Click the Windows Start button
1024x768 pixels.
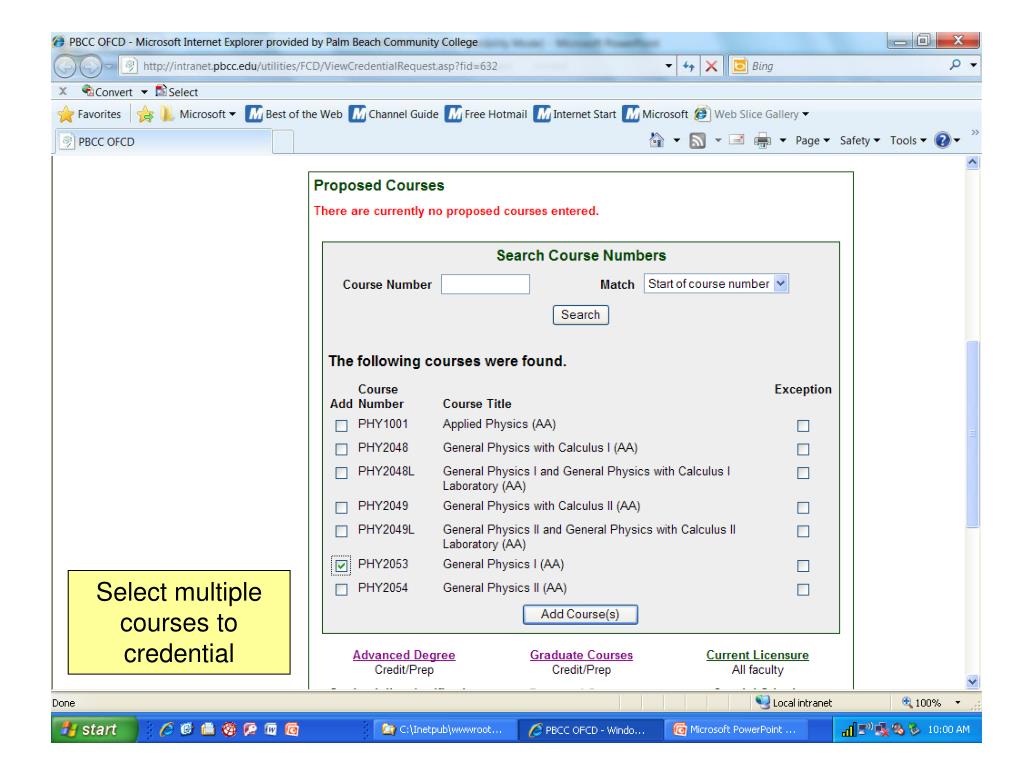94,729
